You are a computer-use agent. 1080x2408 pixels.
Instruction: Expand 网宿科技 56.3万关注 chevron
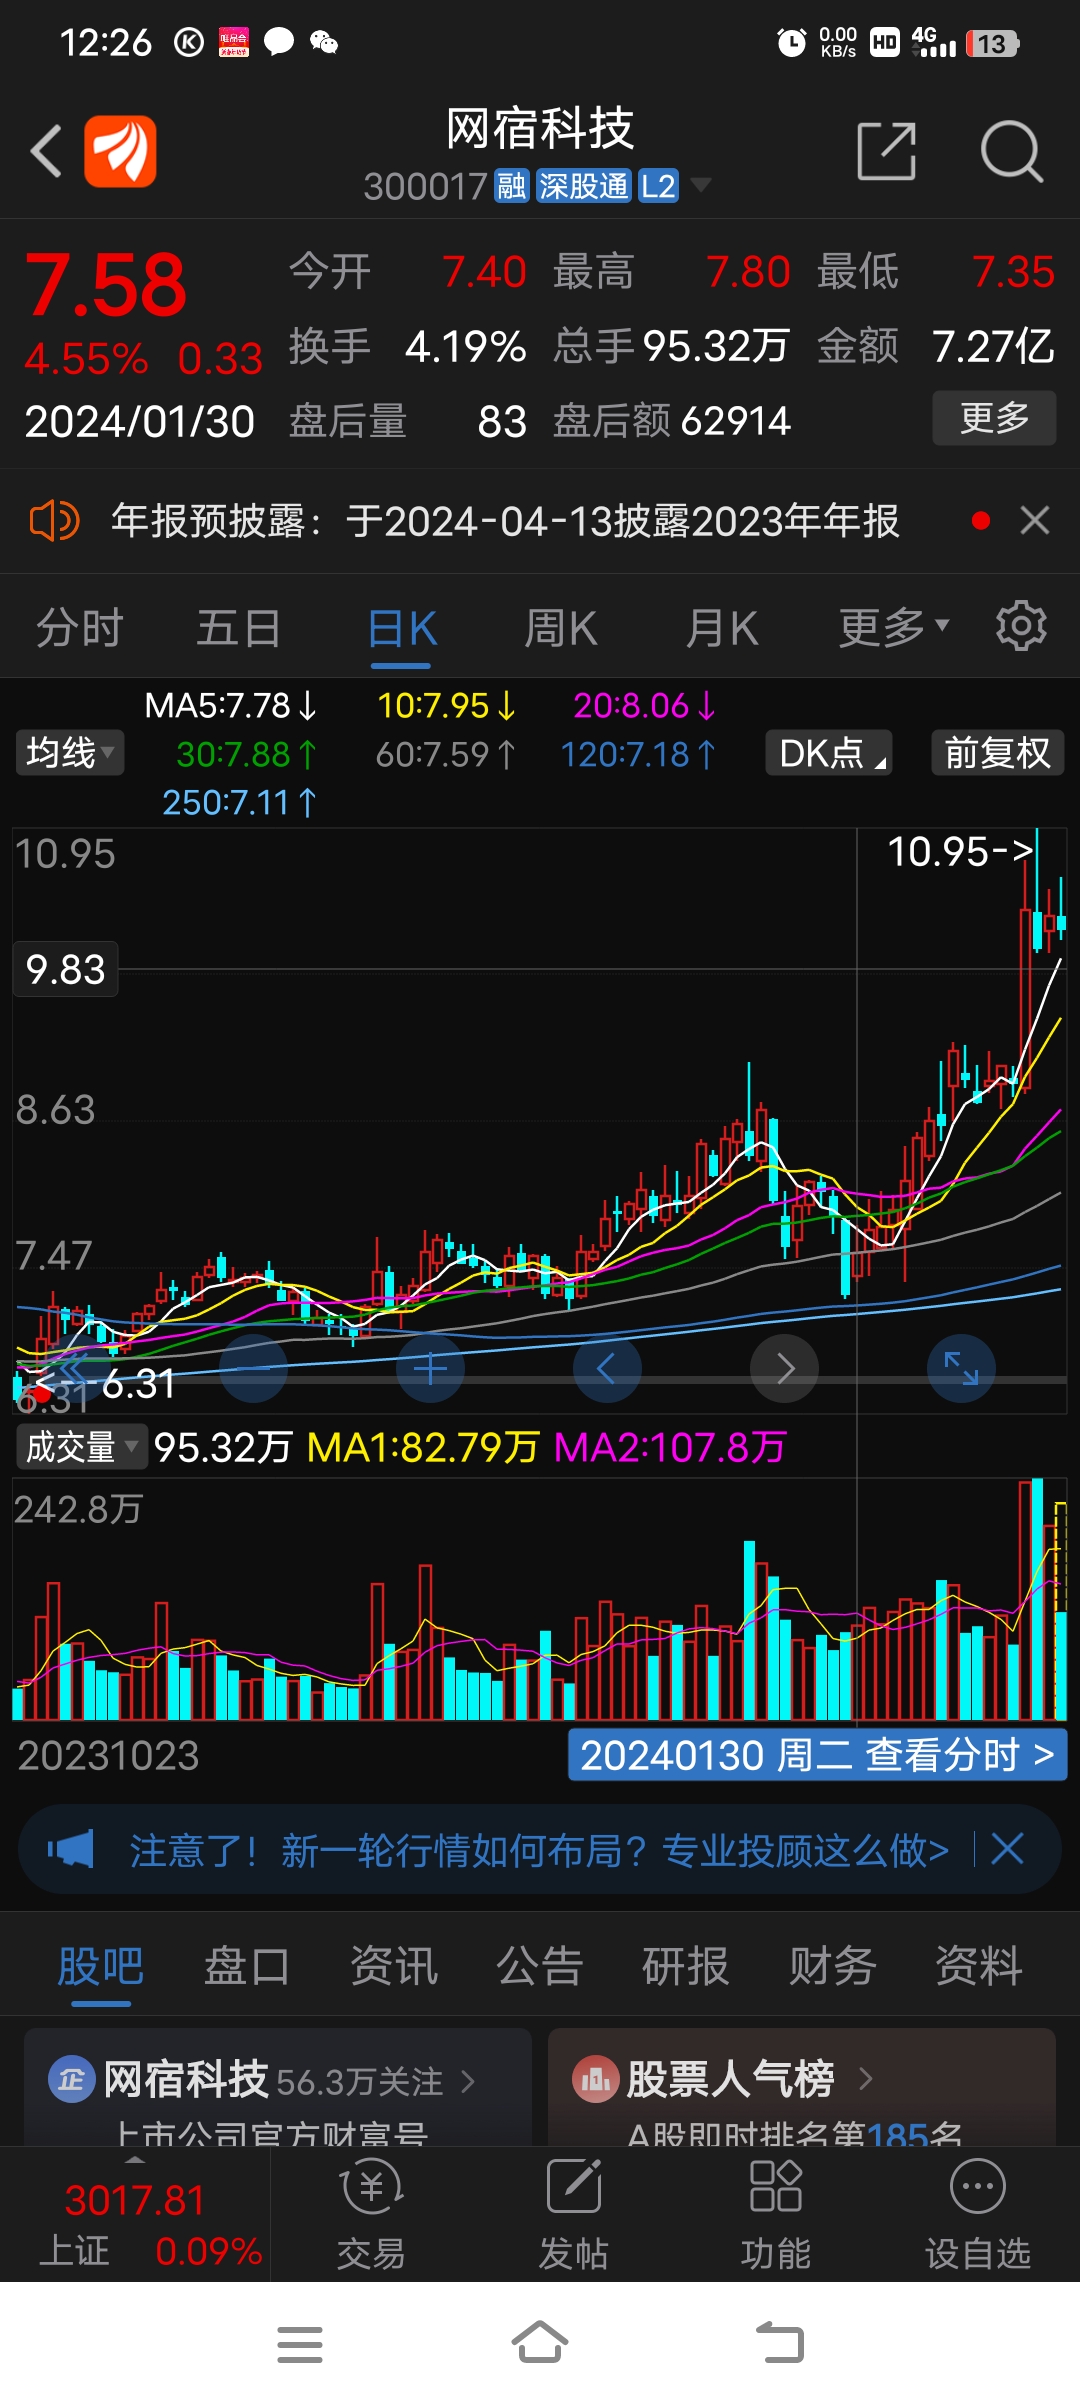coord(467,2082)
